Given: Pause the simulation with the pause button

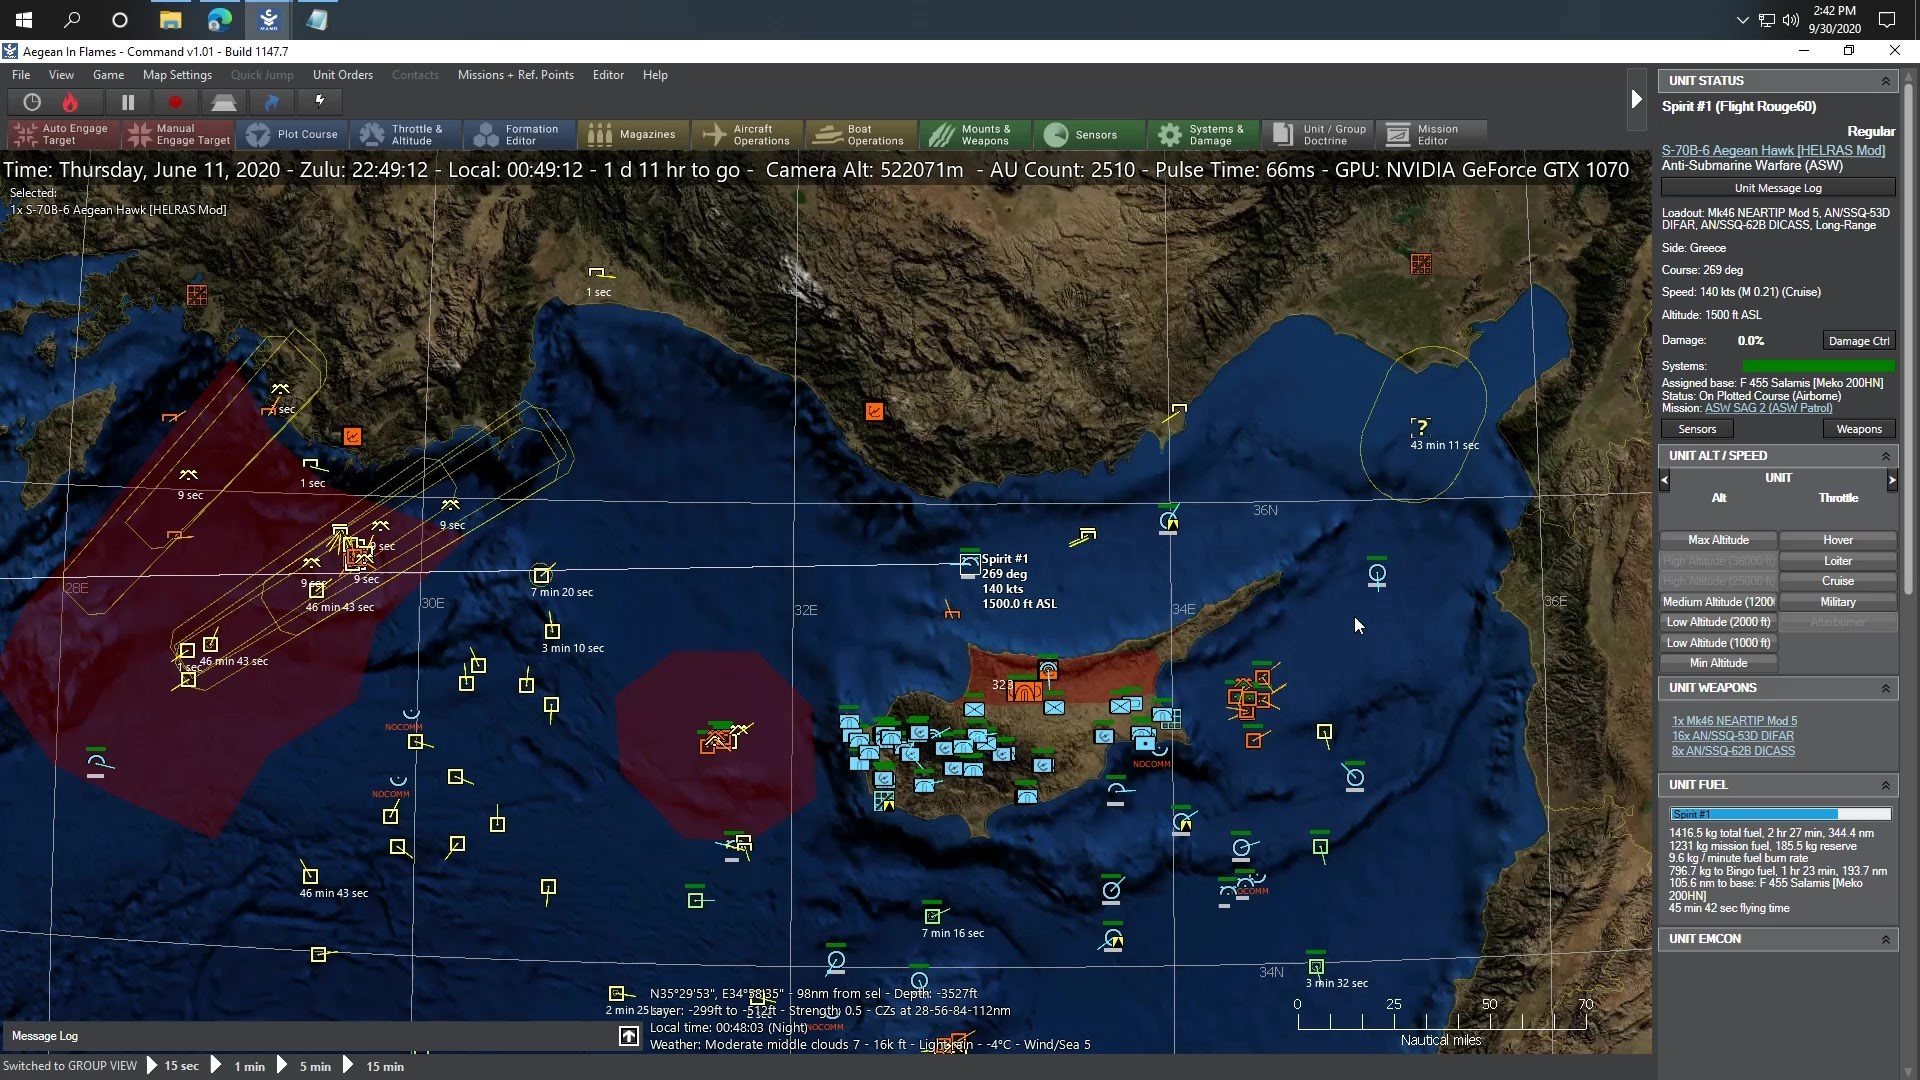Looking at the screenshot, I should point(128,102).
